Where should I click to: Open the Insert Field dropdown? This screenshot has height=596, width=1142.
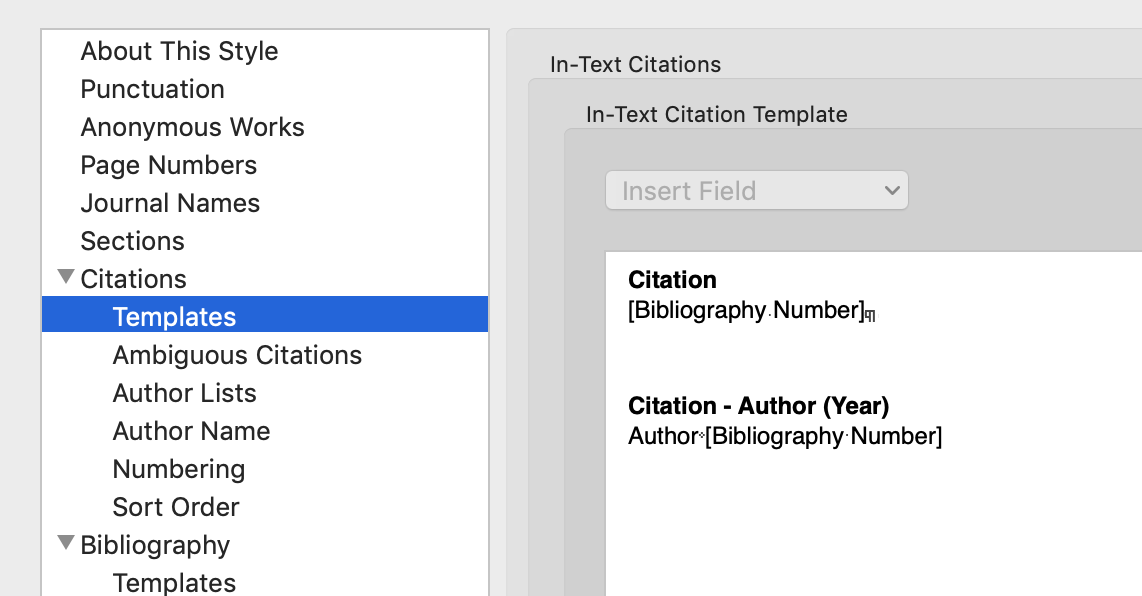(x=756, y=191)
